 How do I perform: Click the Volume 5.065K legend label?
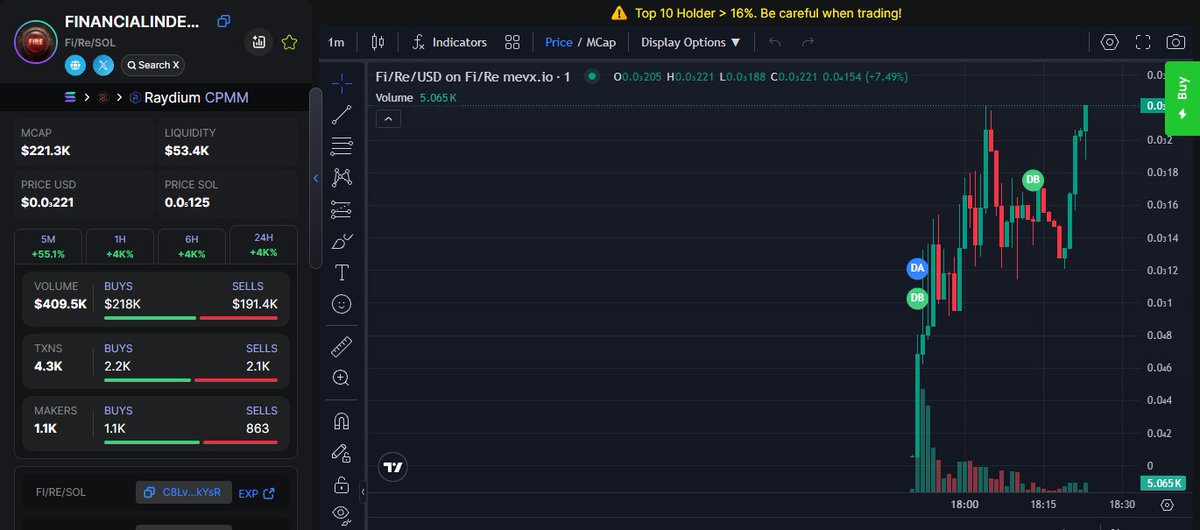click(416, 97)
